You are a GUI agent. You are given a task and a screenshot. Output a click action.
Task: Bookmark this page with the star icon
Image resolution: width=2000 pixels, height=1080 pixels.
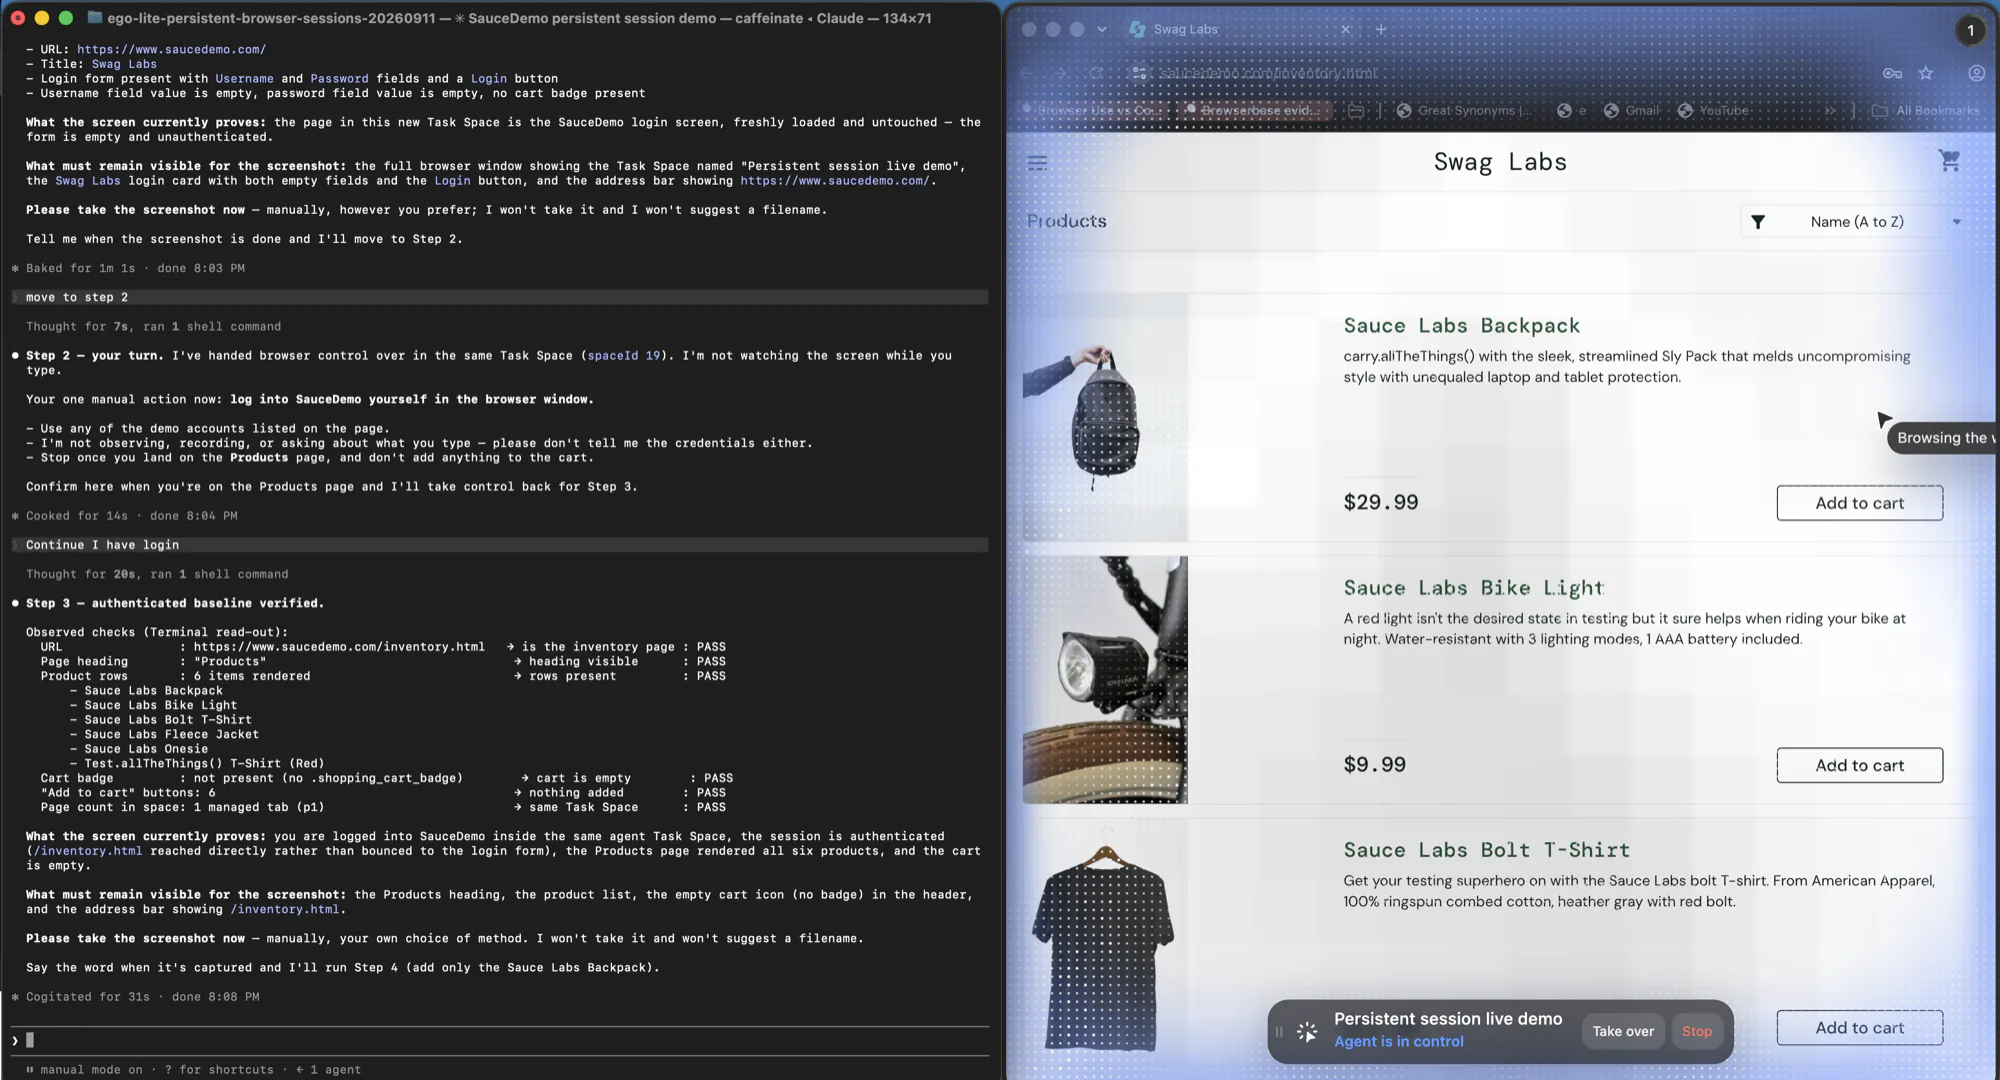pyautogui.click(x=1926, y=73)
